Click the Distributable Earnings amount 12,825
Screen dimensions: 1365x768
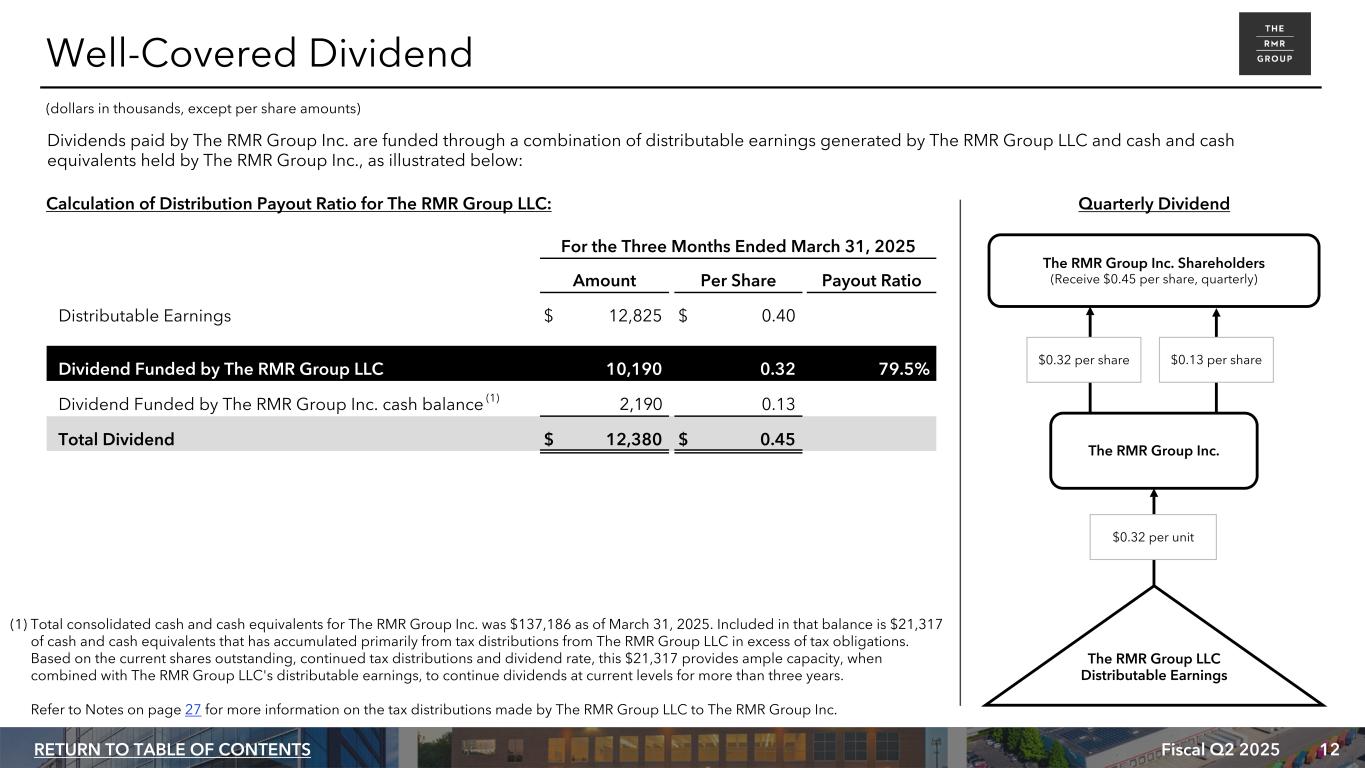click(635, 316)
